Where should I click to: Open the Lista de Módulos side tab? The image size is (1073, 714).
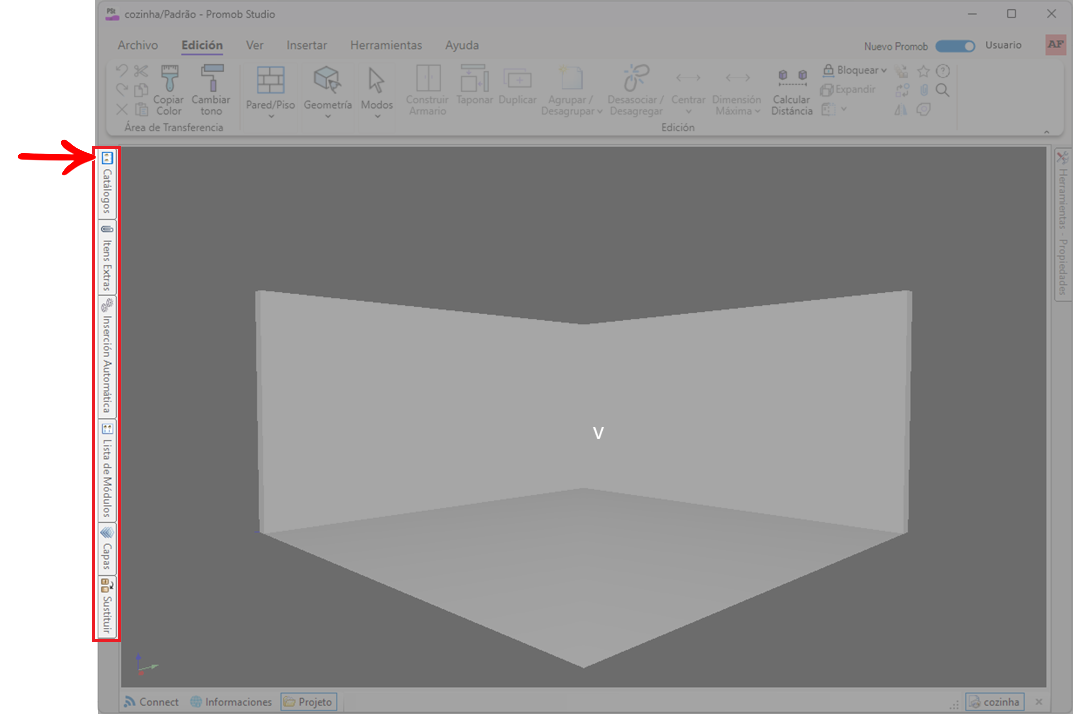pyautogui.click(x=107, y=471)
